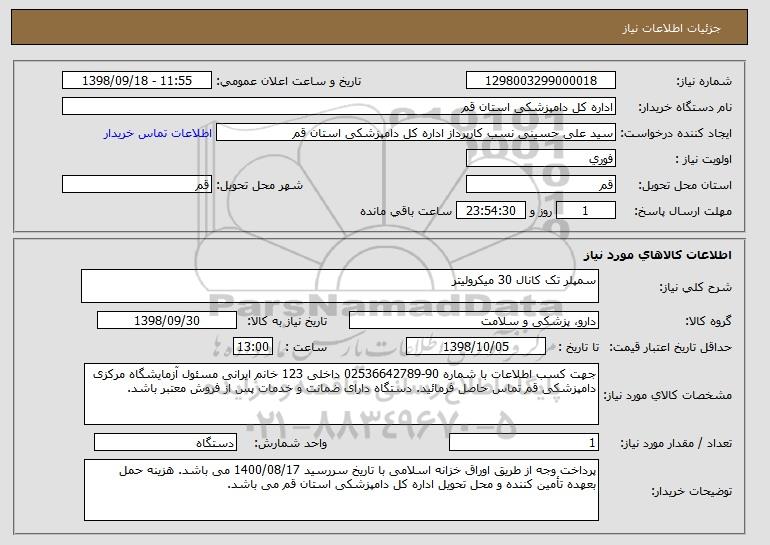Click the label استان محل تحویل
Viewport: 770px width, 545px height.
click(685, 185)
